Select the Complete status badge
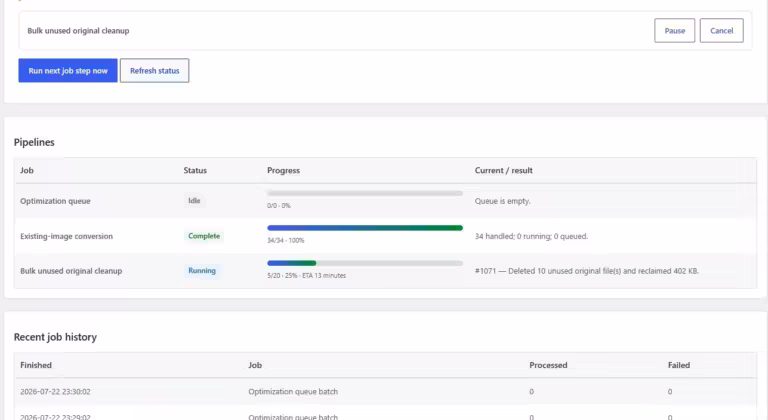 [x=204, y=236]
